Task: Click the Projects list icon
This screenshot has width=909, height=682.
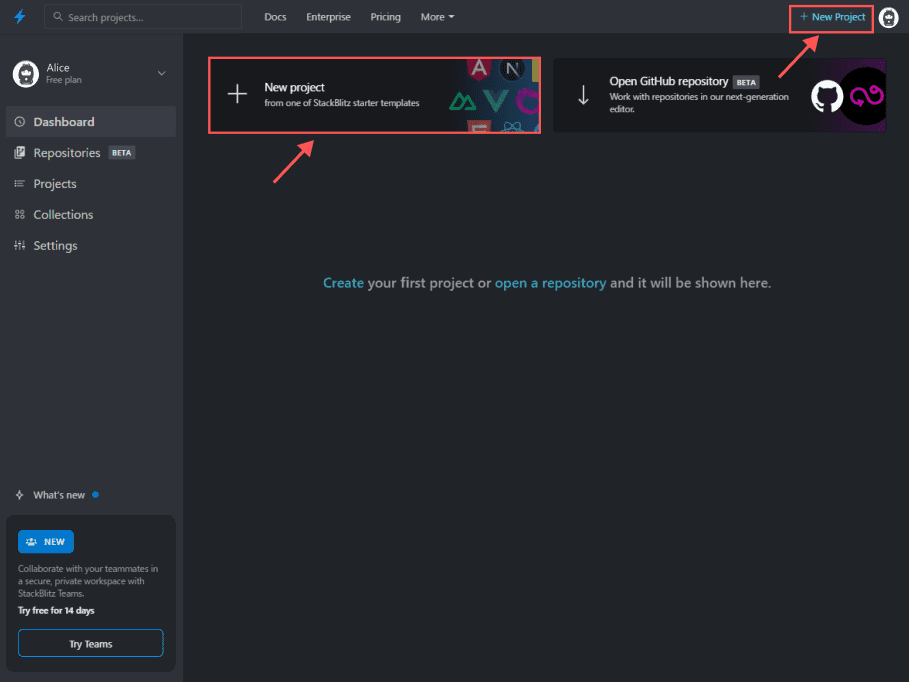Action: point(20,184)
